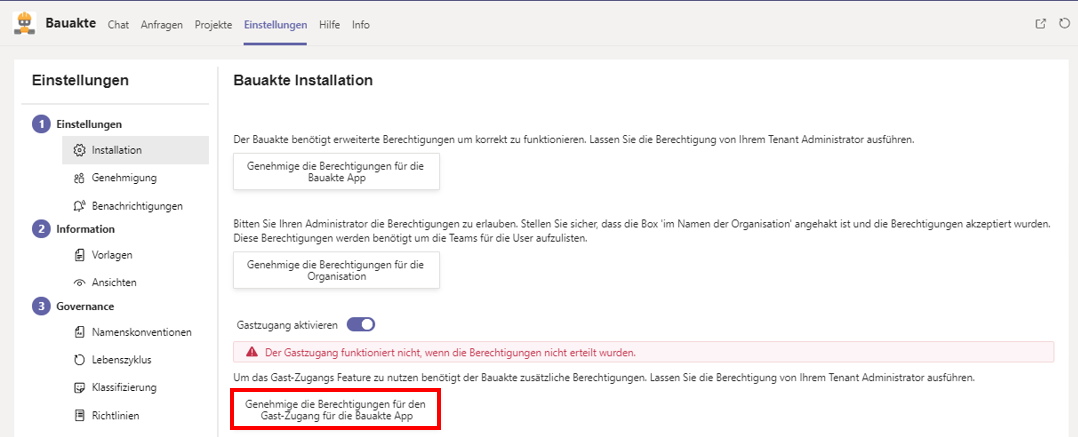Click the step 2 Information section header
1078x437 pixels.
(x=74, y=229)
